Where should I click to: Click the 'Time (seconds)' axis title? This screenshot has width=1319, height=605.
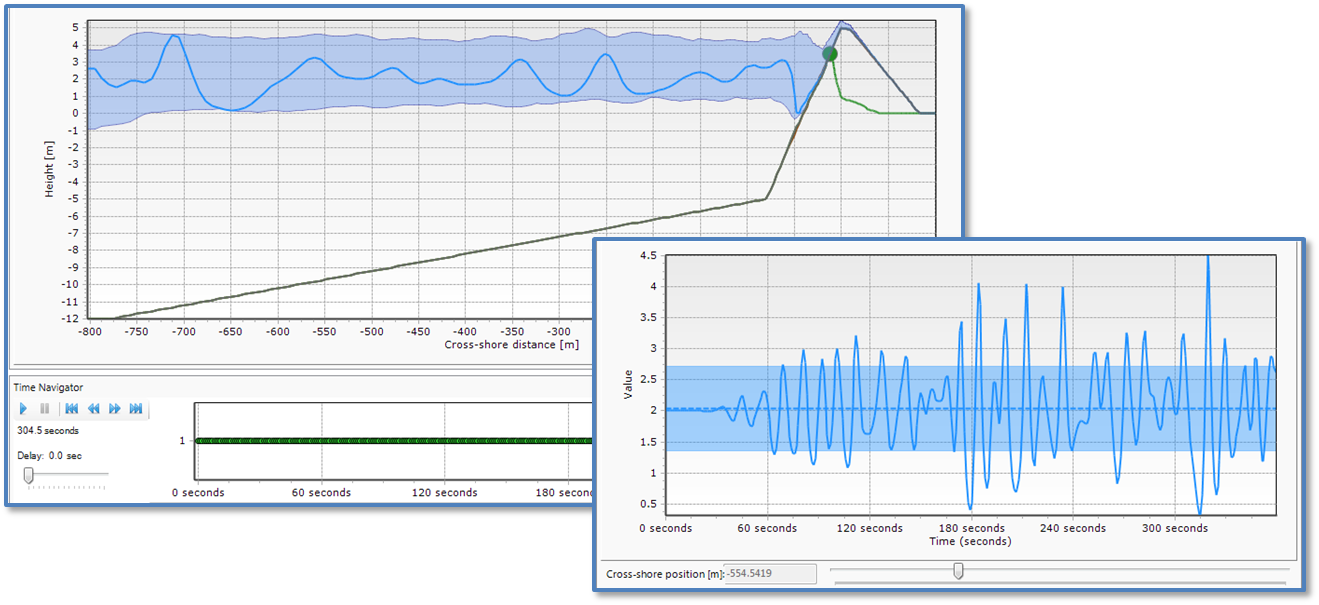(972, 541)
